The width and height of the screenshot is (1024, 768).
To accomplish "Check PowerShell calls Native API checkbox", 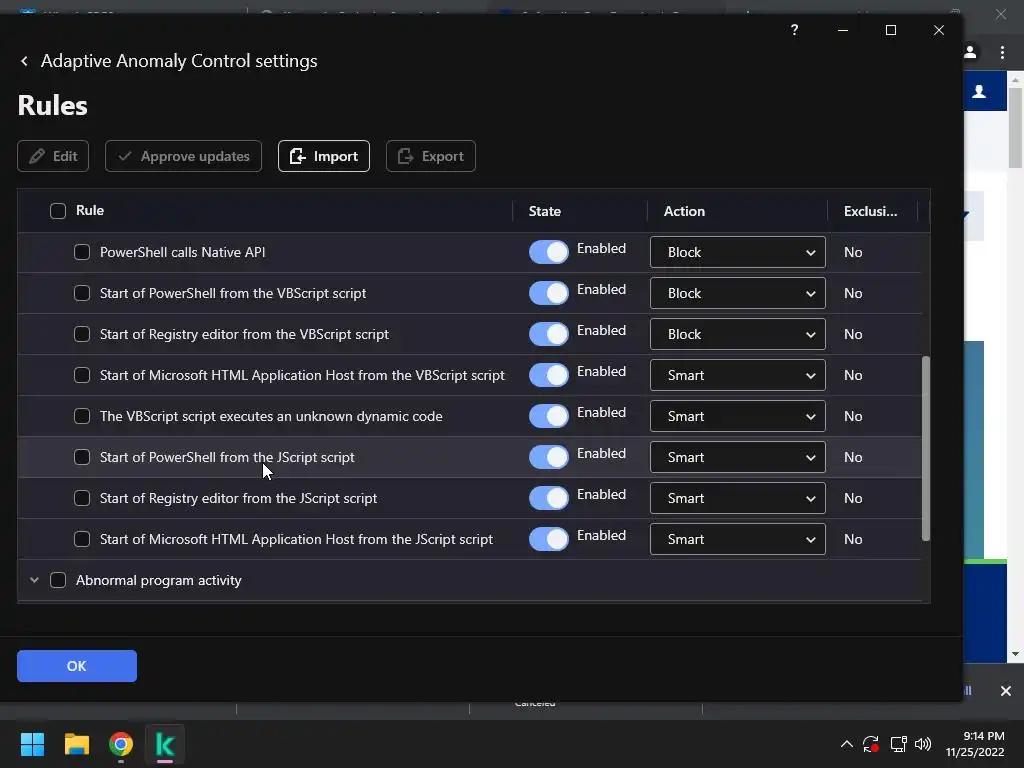I will [82, 252].
